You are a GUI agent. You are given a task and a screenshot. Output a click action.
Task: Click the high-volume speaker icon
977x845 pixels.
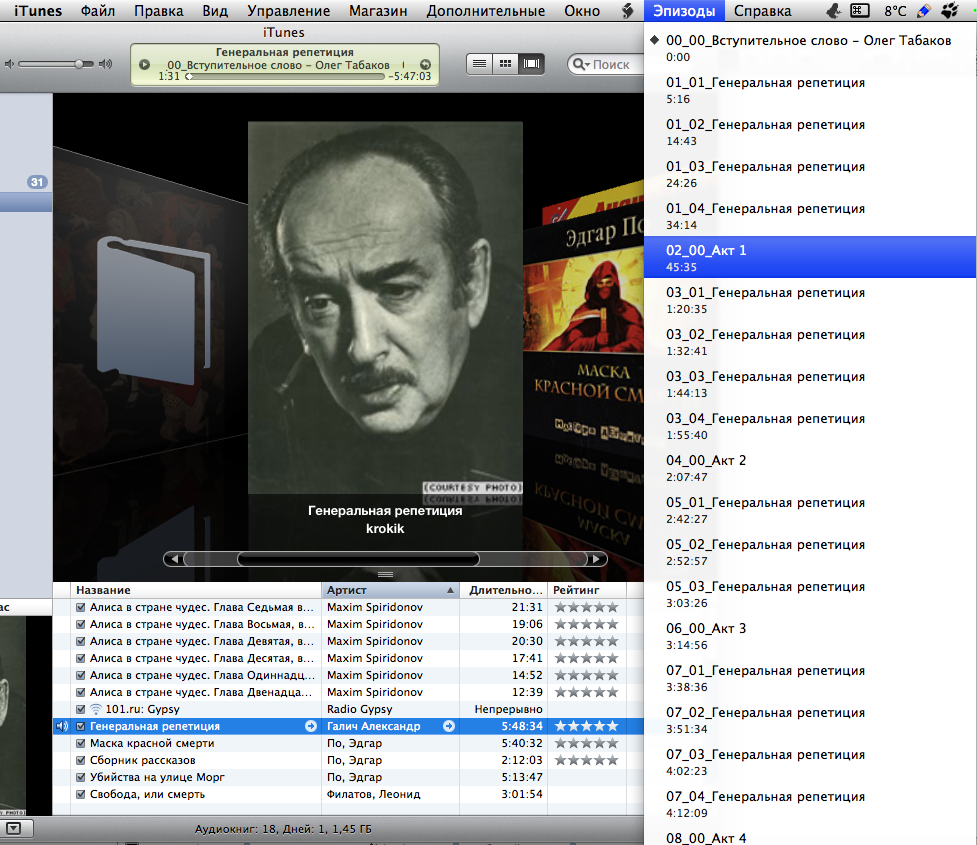106,64
